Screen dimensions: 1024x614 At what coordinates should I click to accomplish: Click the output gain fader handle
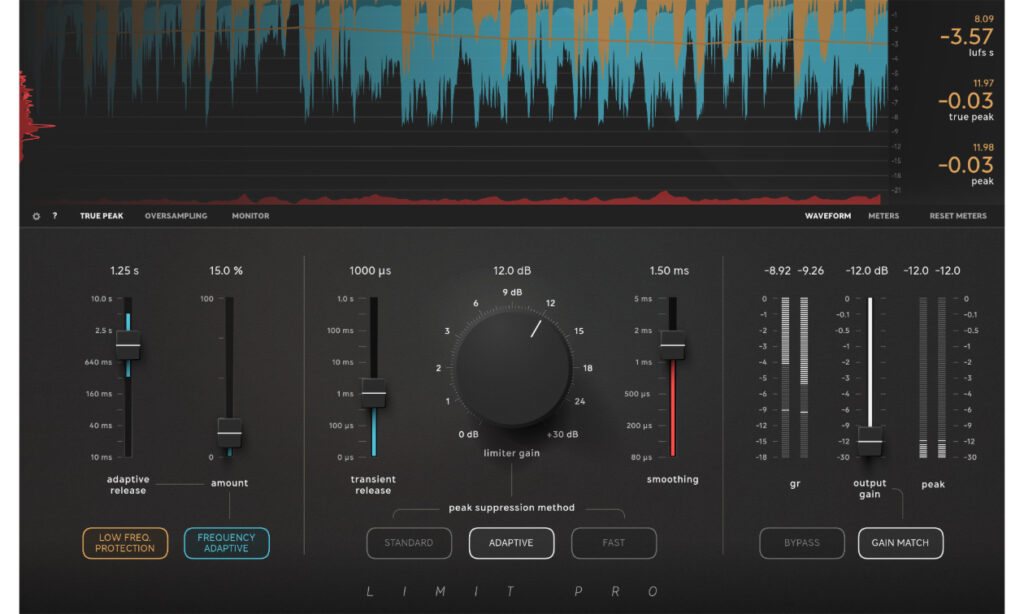[x=870, y=442]
